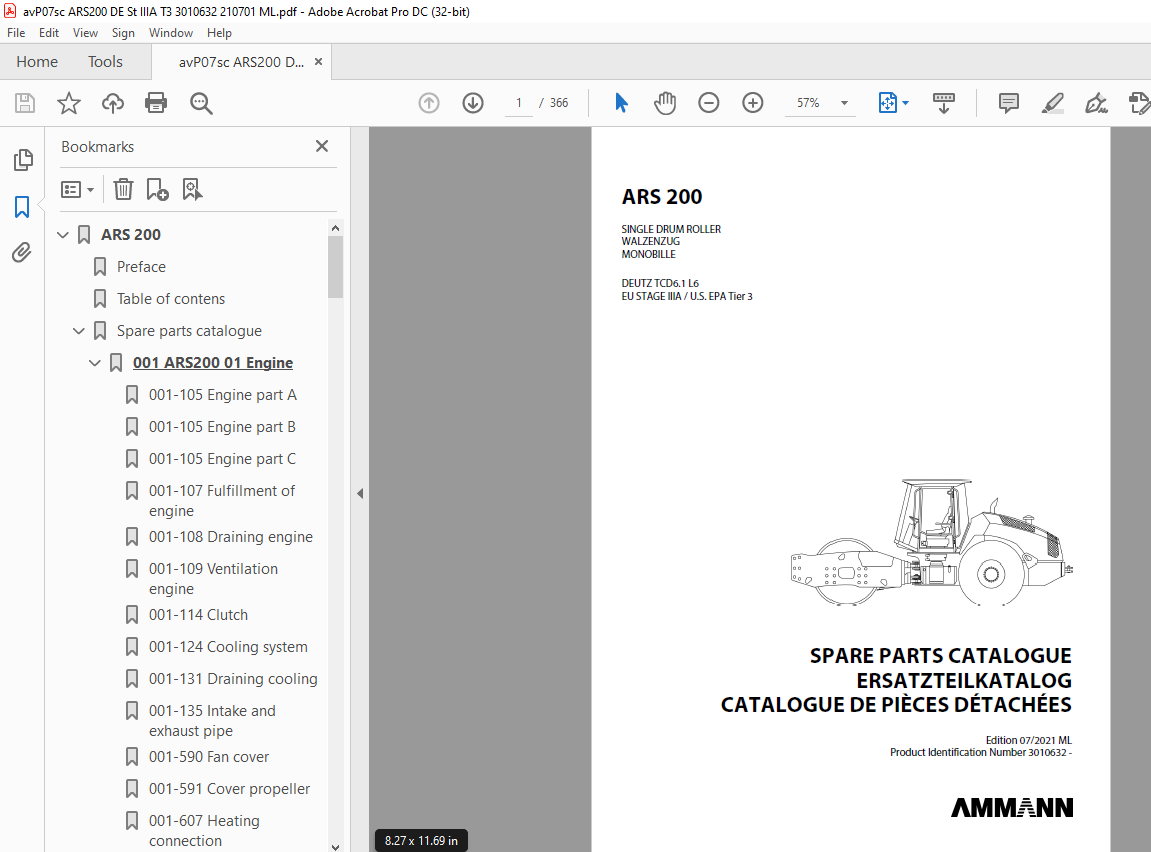Open 001-591 Cover propeller bookmark
Image resolution: width=1151 pixels, height=852 pixels.
tap(229, 789)
